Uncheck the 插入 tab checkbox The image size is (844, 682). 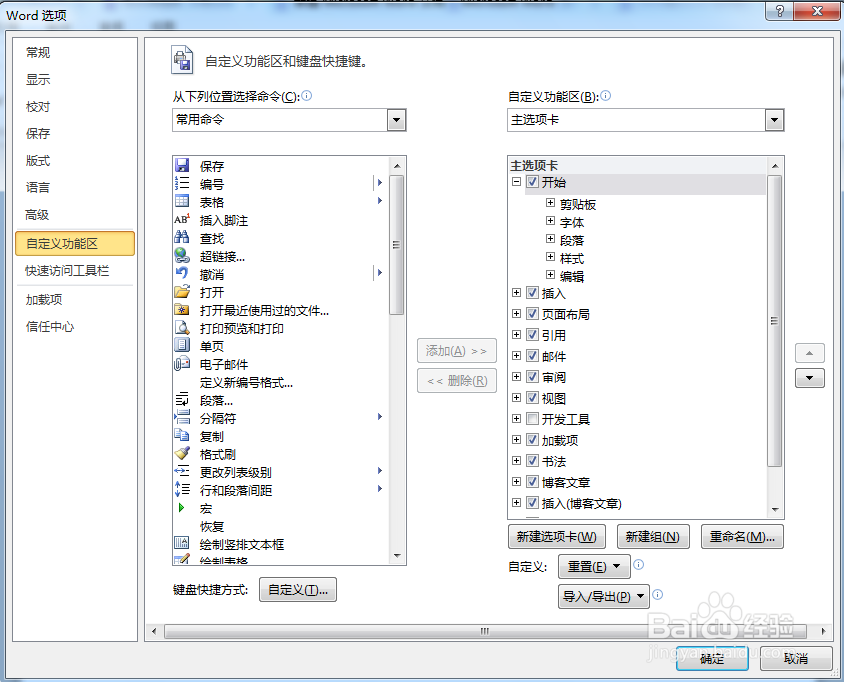(532, 293)
